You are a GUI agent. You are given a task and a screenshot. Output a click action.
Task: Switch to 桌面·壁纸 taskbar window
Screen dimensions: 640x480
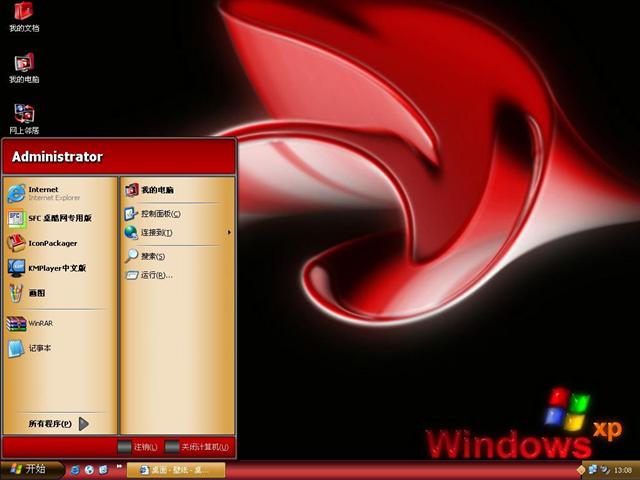[176, 470]
